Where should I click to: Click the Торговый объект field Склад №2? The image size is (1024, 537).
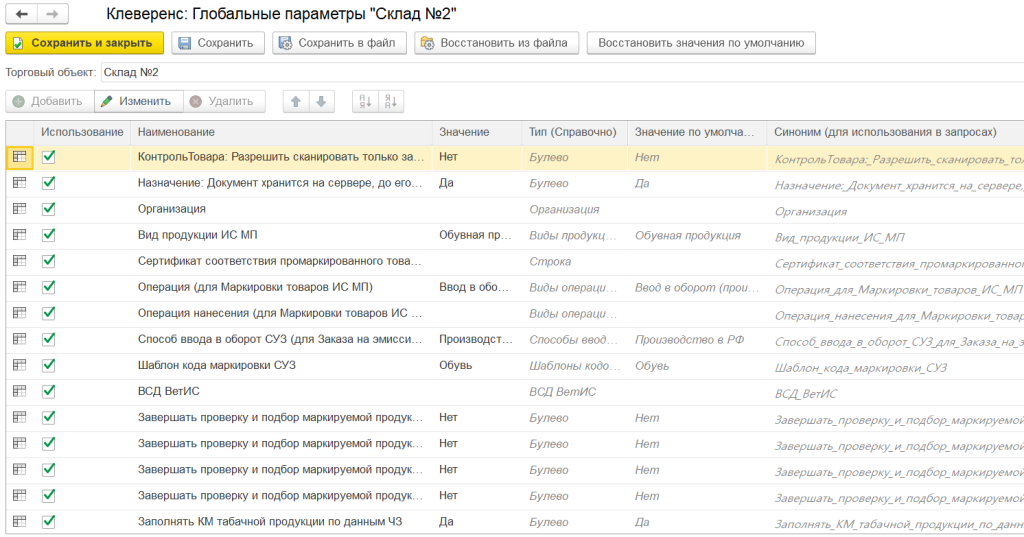562,73
